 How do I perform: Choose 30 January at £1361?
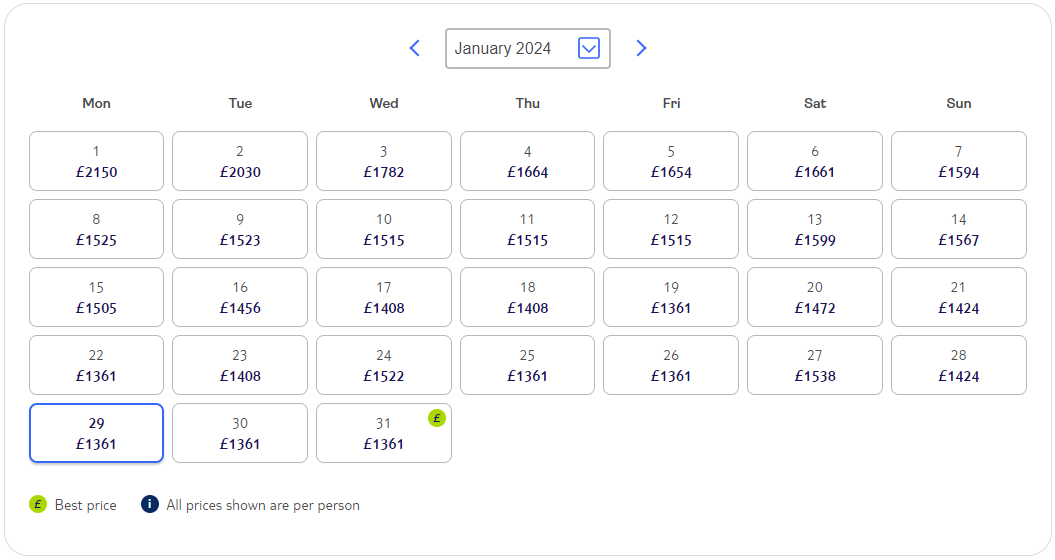point(240,433)
